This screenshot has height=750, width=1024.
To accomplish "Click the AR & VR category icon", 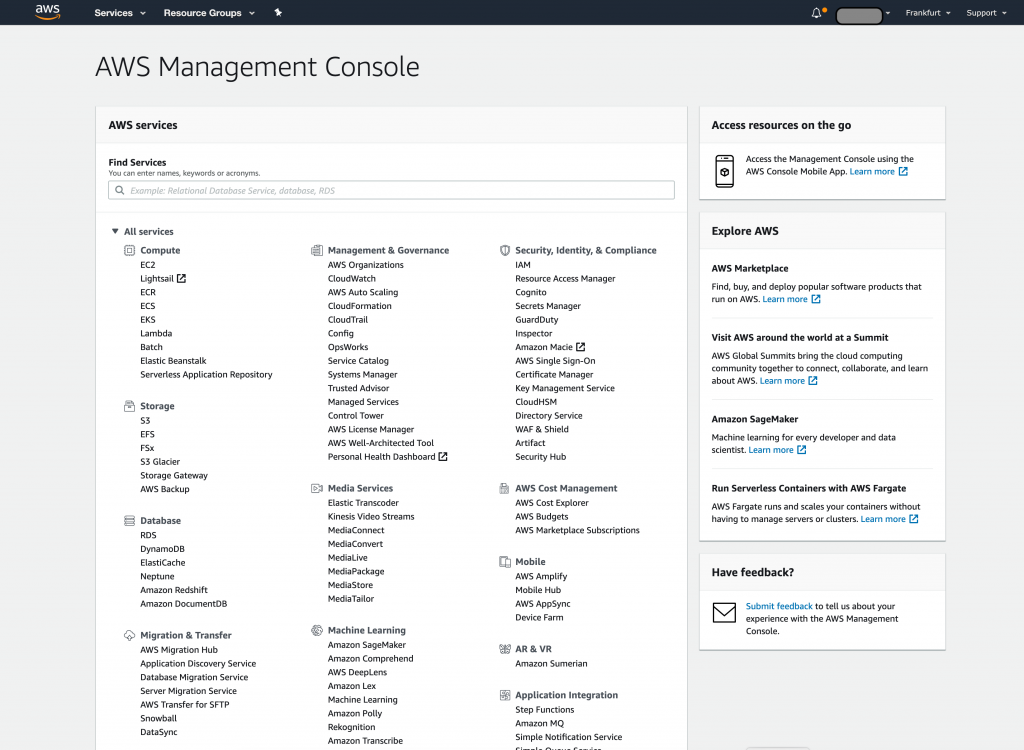I will [505, 649].
